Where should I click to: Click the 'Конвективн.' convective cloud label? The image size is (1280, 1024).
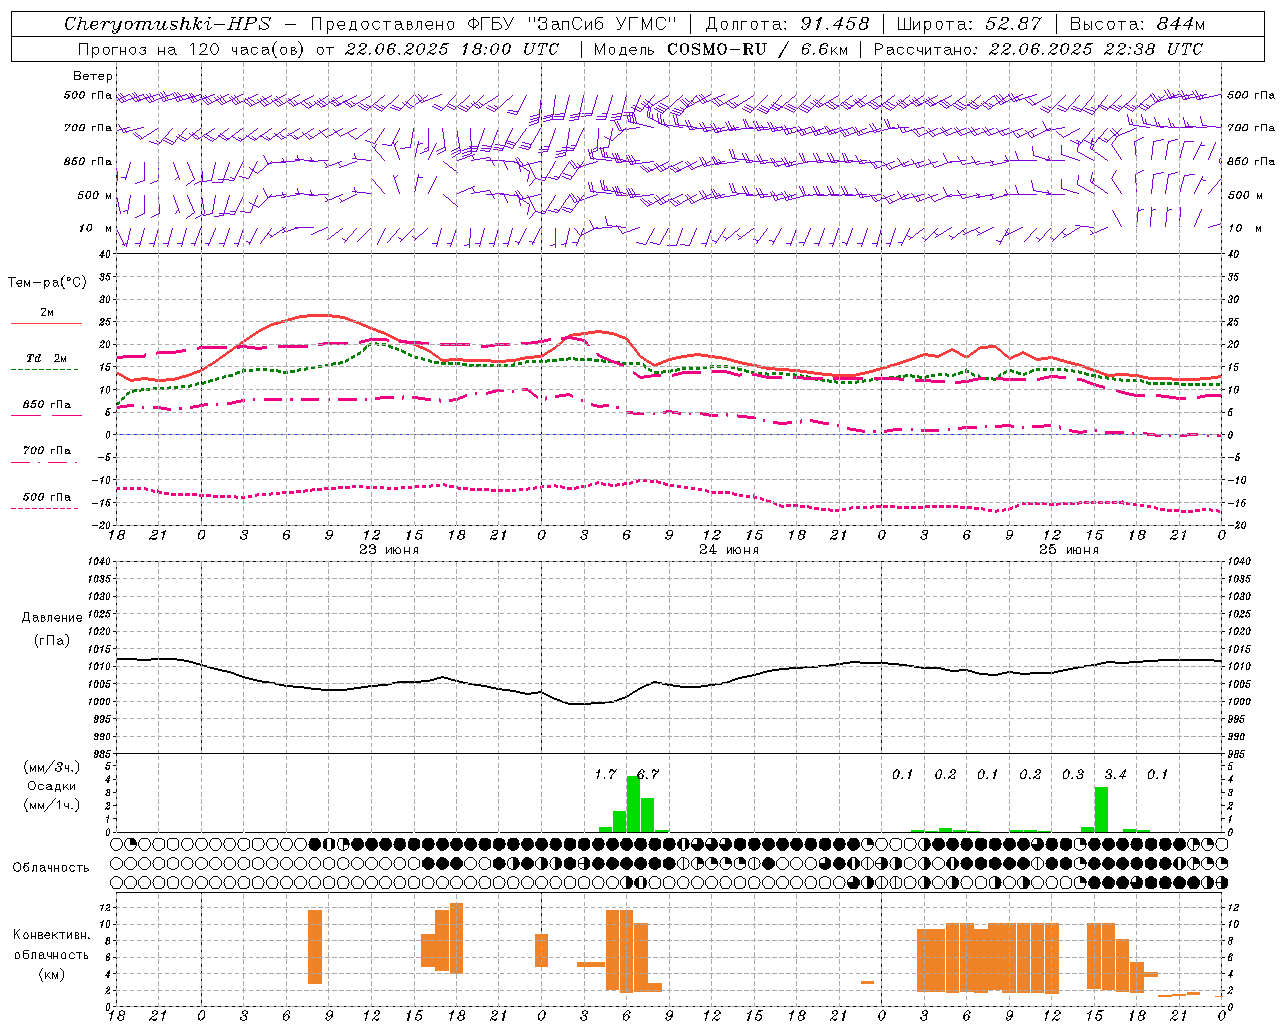point(51,935)
